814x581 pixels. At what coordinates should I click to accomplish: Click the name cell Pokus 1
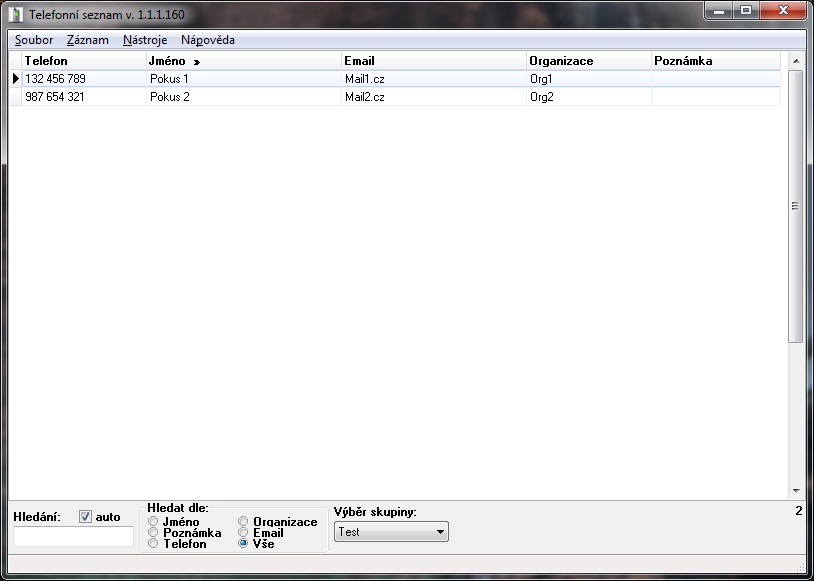[x=243, y=78]
